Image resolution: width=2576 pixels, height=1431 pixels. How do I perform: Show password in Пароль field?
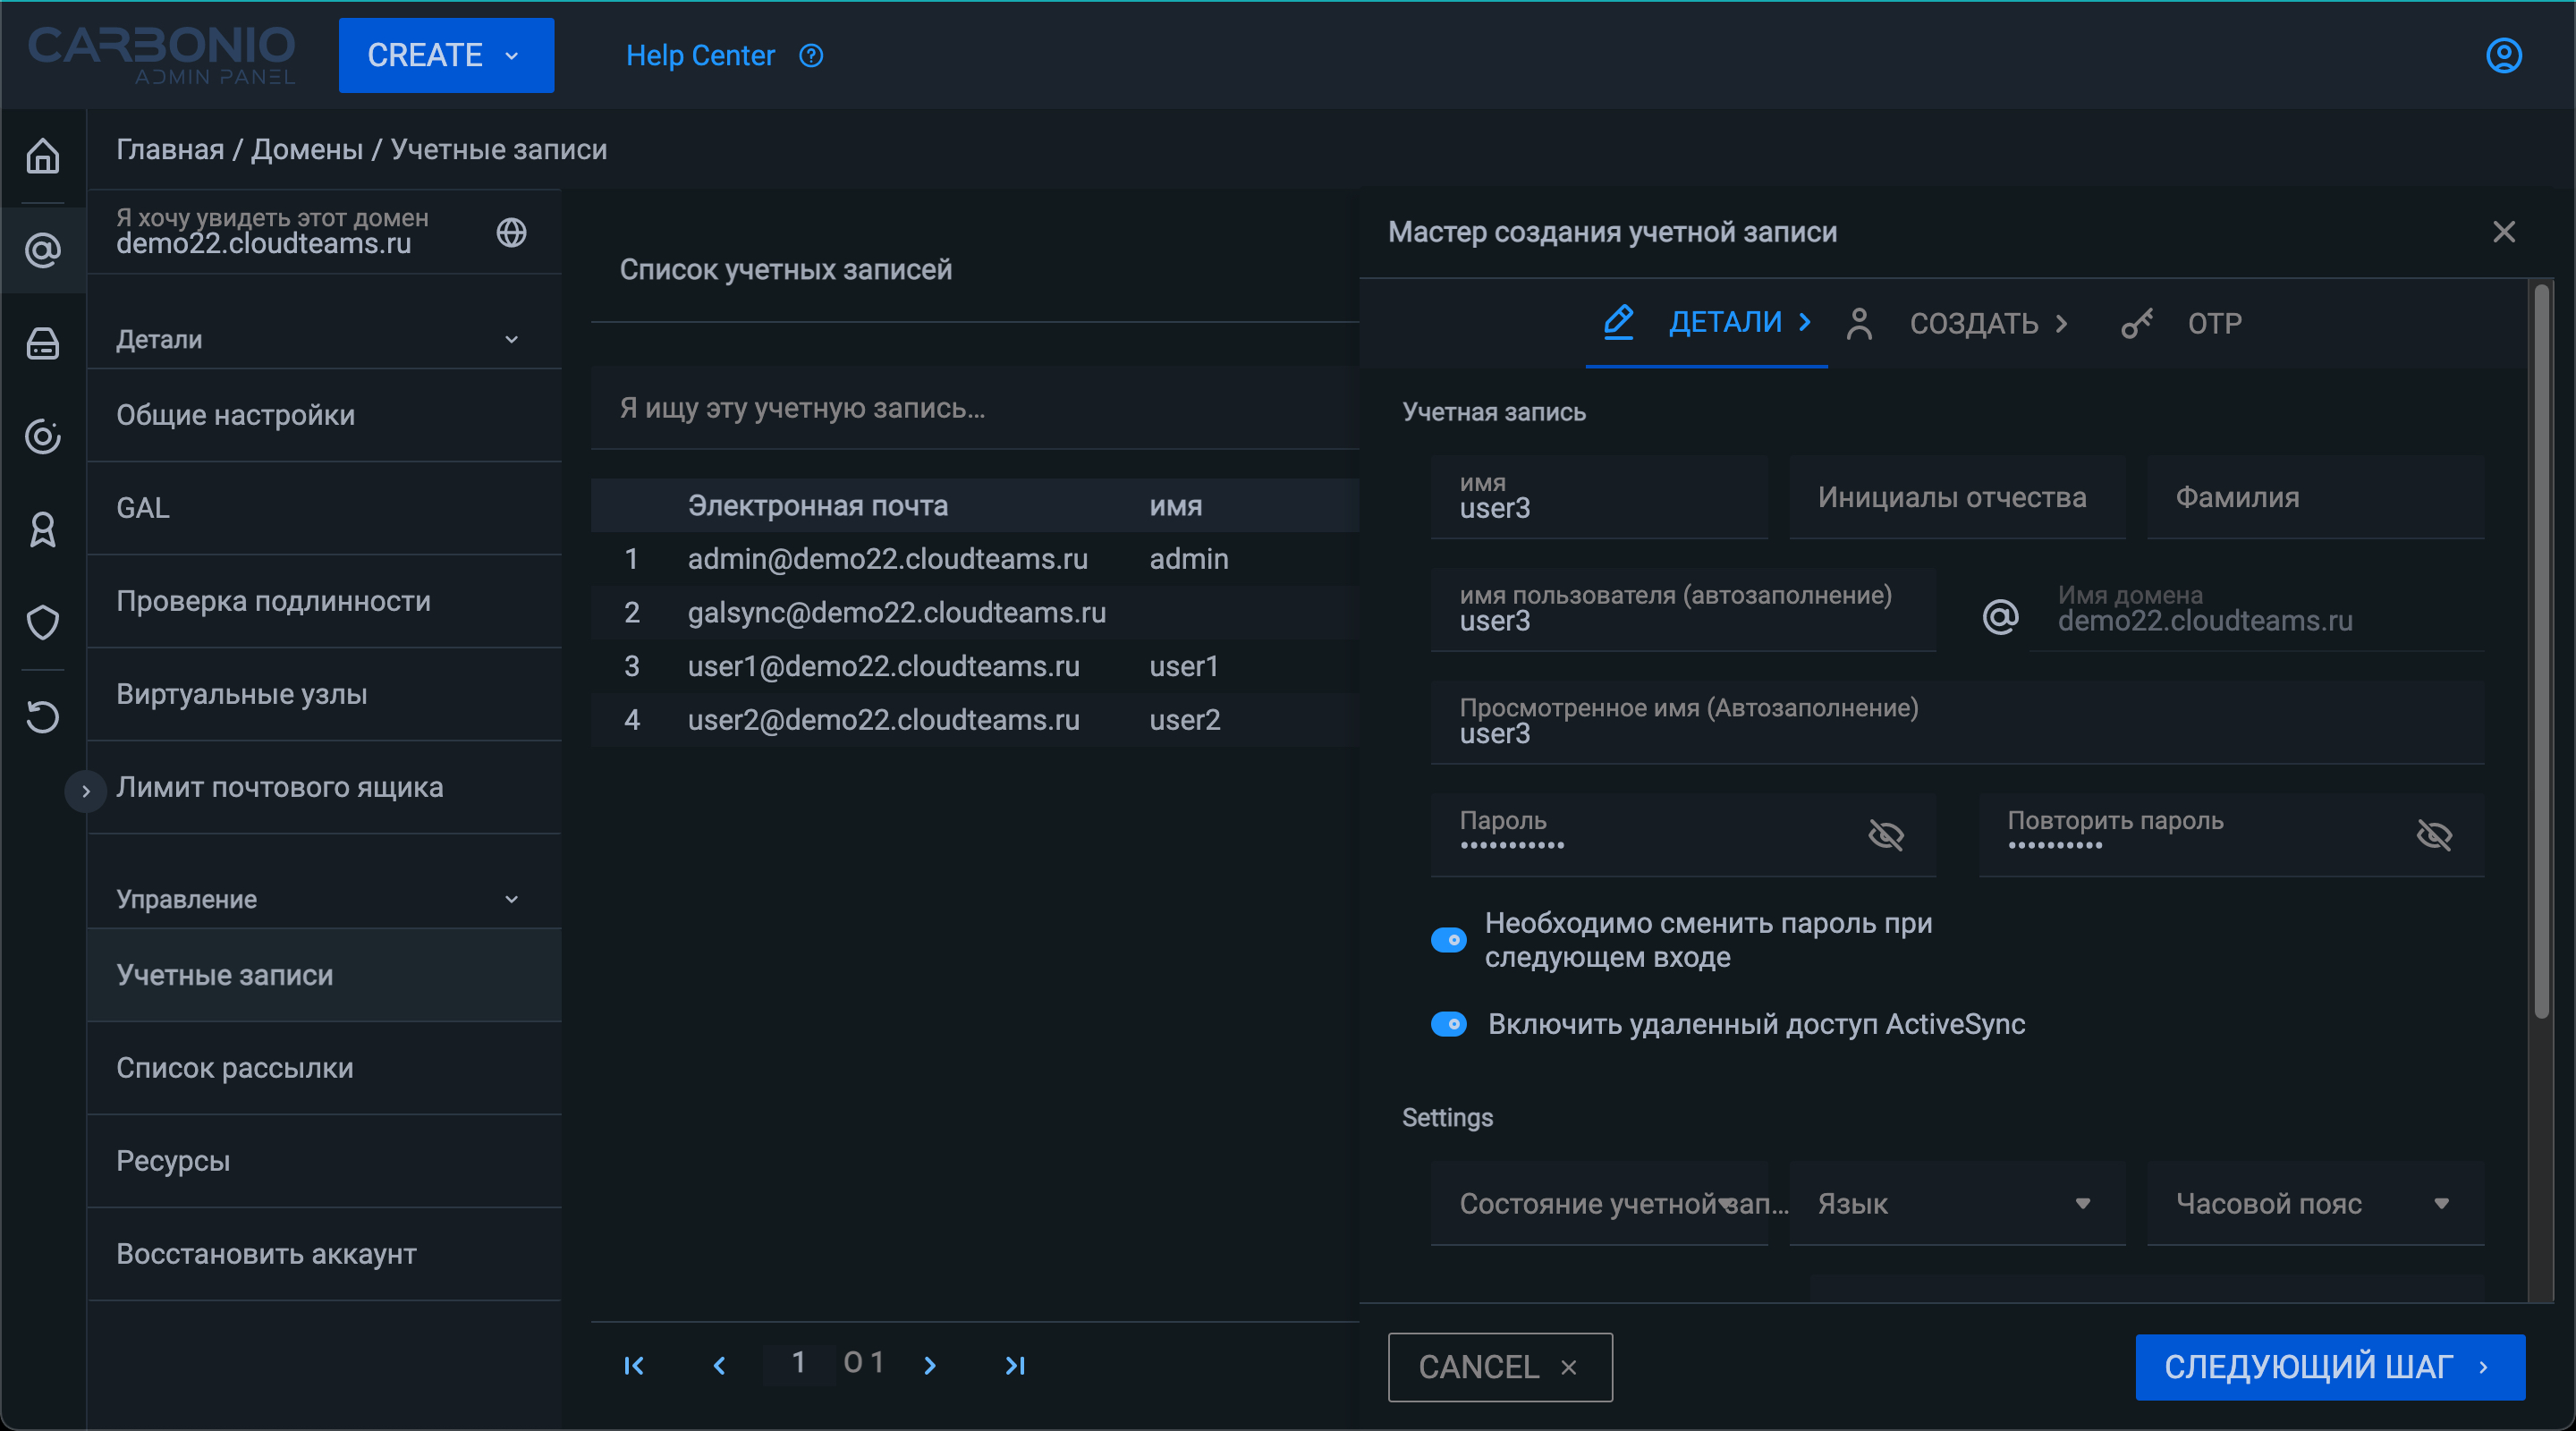point(1886,835)
